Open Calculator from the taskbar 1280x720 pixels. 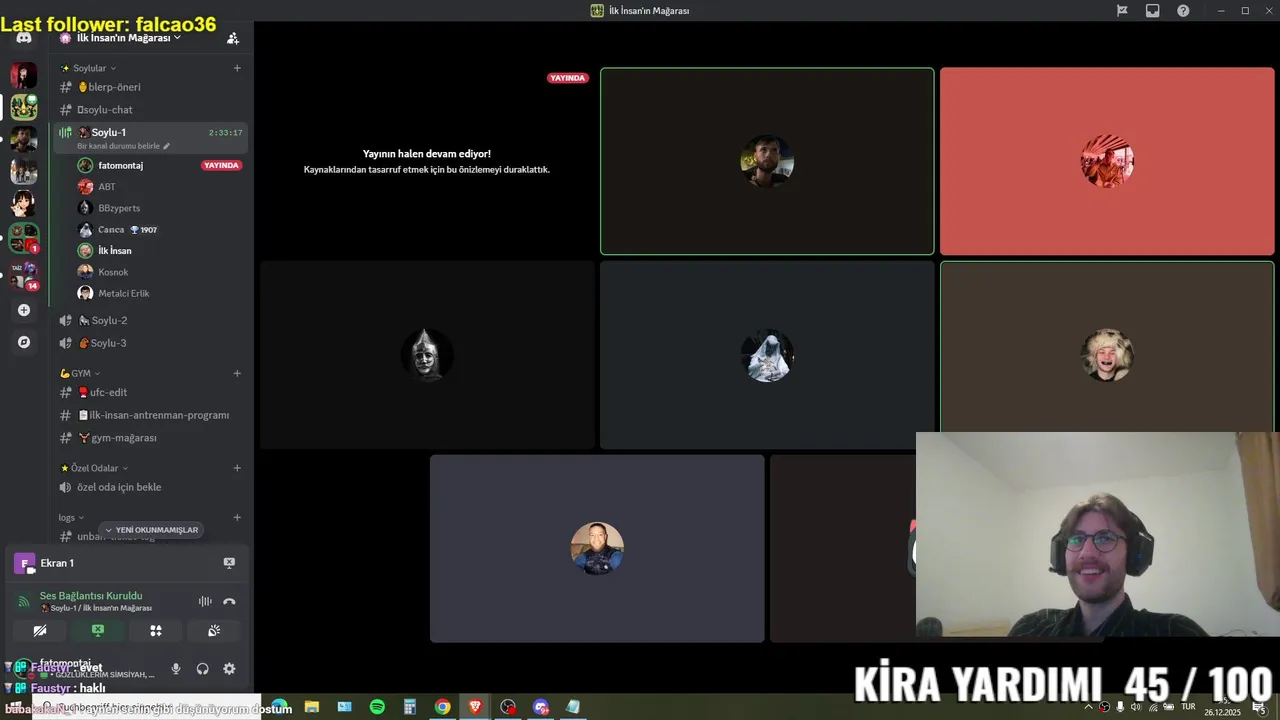410,707
